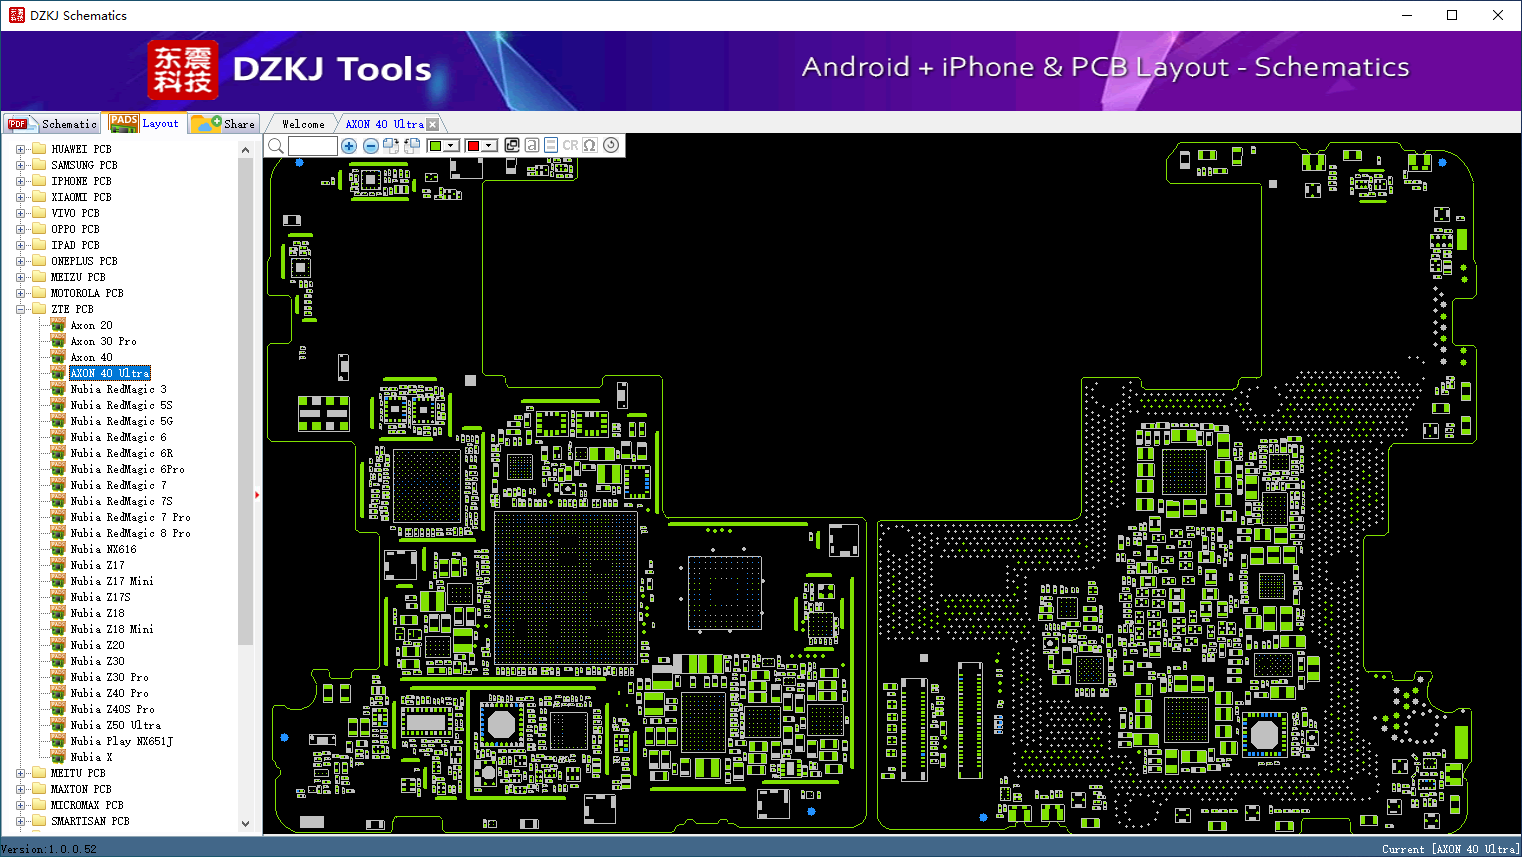Click the rotate-counterclockwise pages icon
The width and height of the screenshot is (1522, 857).
[411, 145]
